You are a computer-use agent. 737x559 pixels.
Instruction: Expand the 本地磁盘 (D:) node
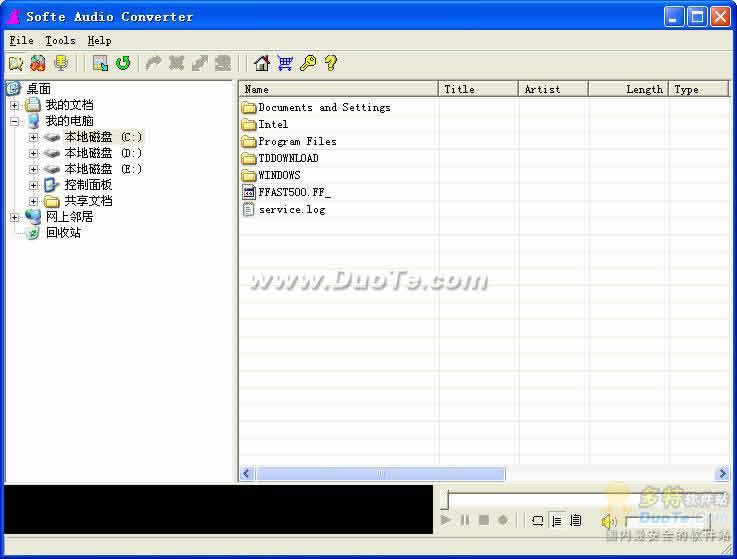[33, 153]
